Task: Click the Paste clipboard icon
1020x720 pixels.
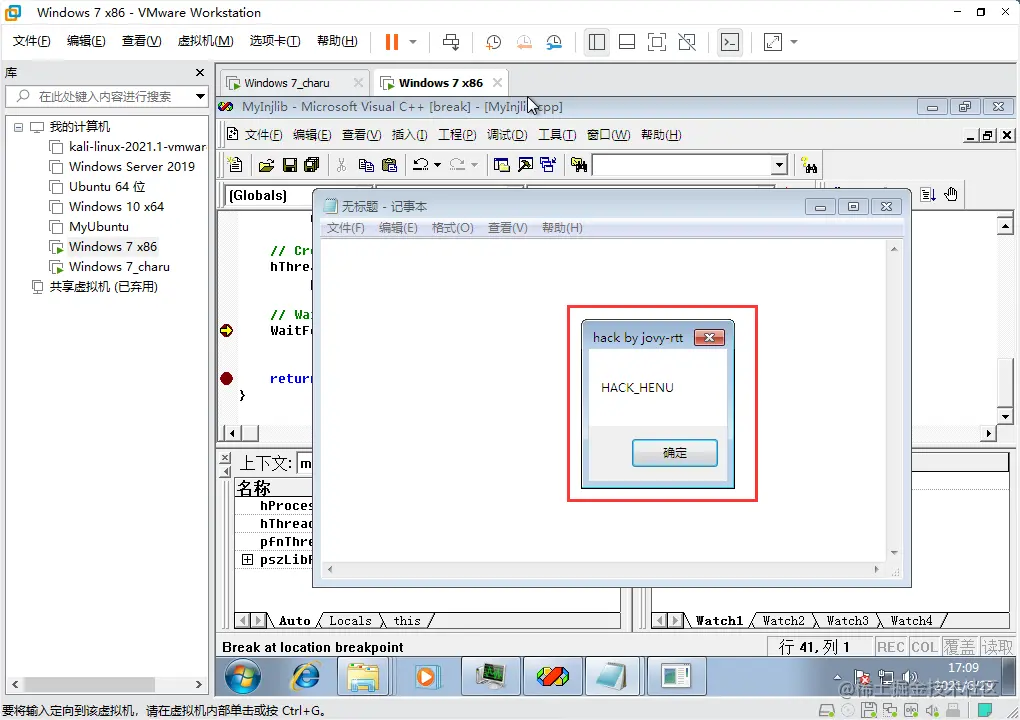Action: click(390, 165)
